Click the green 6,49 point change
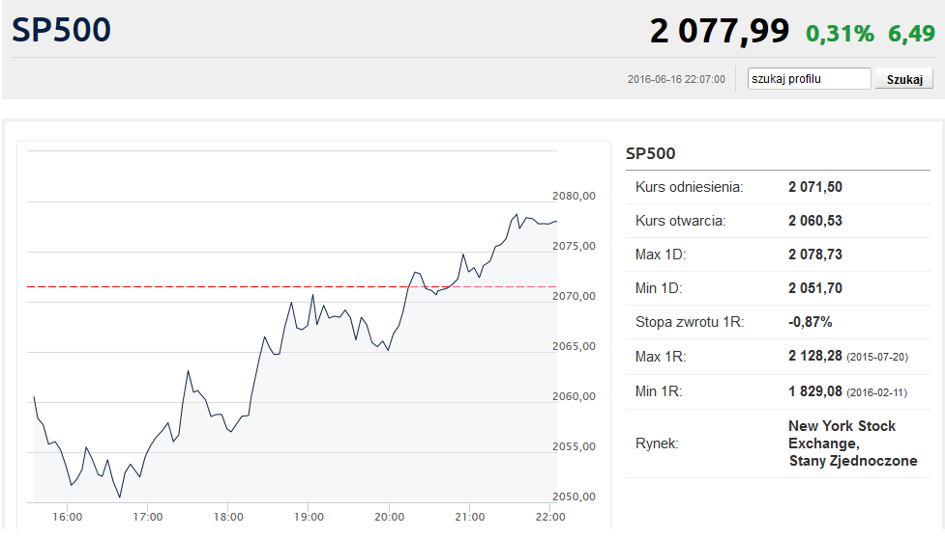The image size is (945, 537). click(x=911, y=34)
